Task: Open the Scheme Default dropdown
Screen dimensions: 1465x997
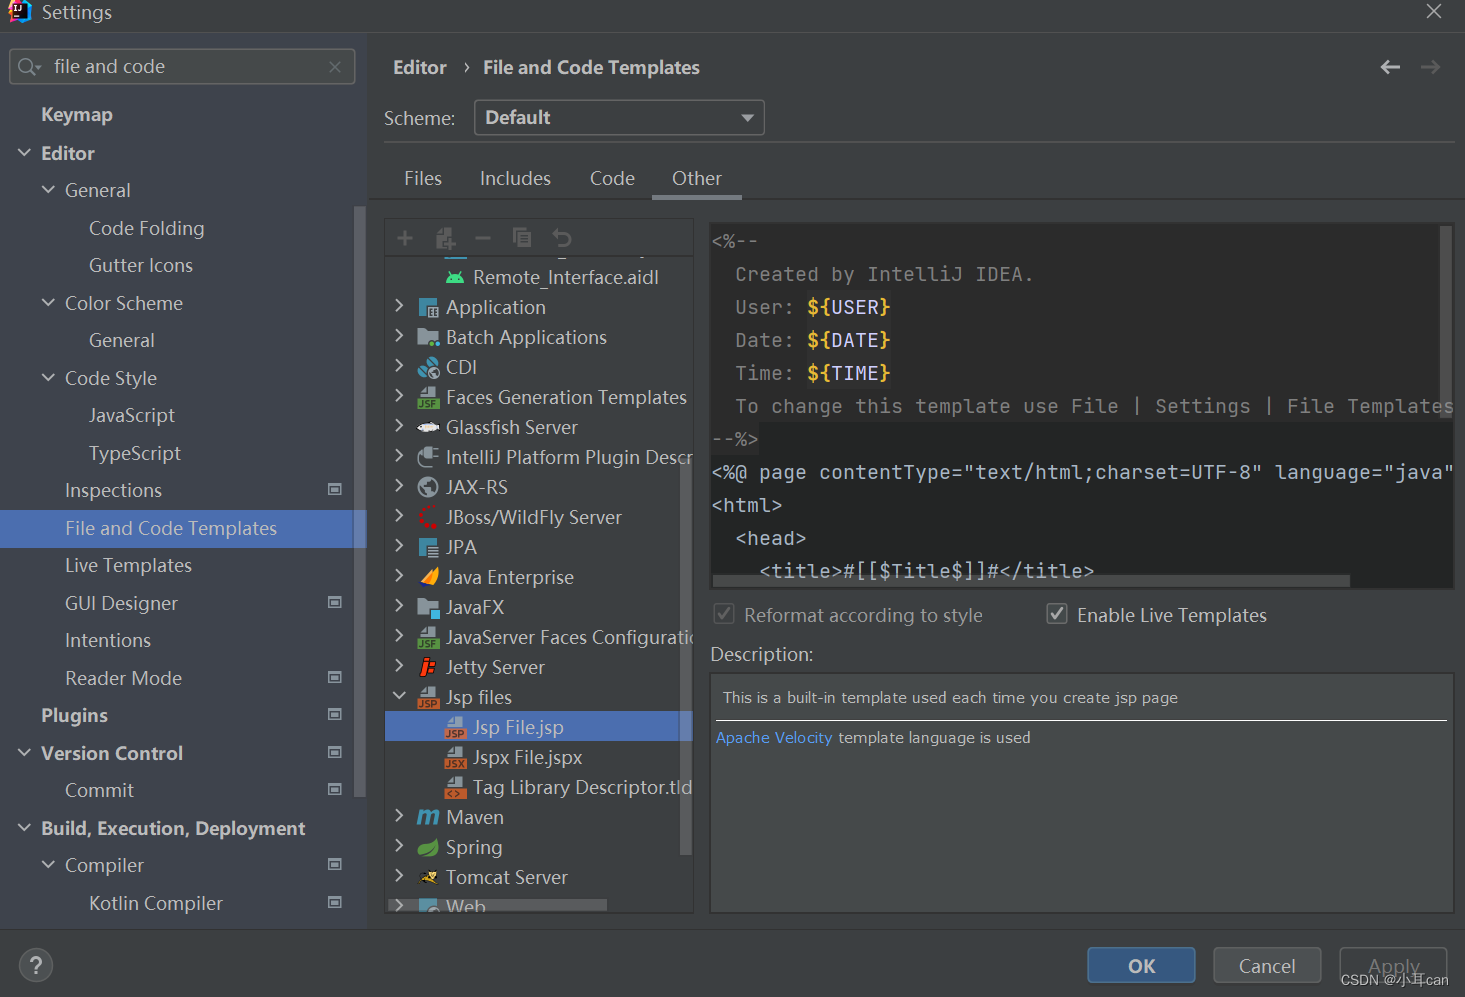Action: tap(619, 117)
